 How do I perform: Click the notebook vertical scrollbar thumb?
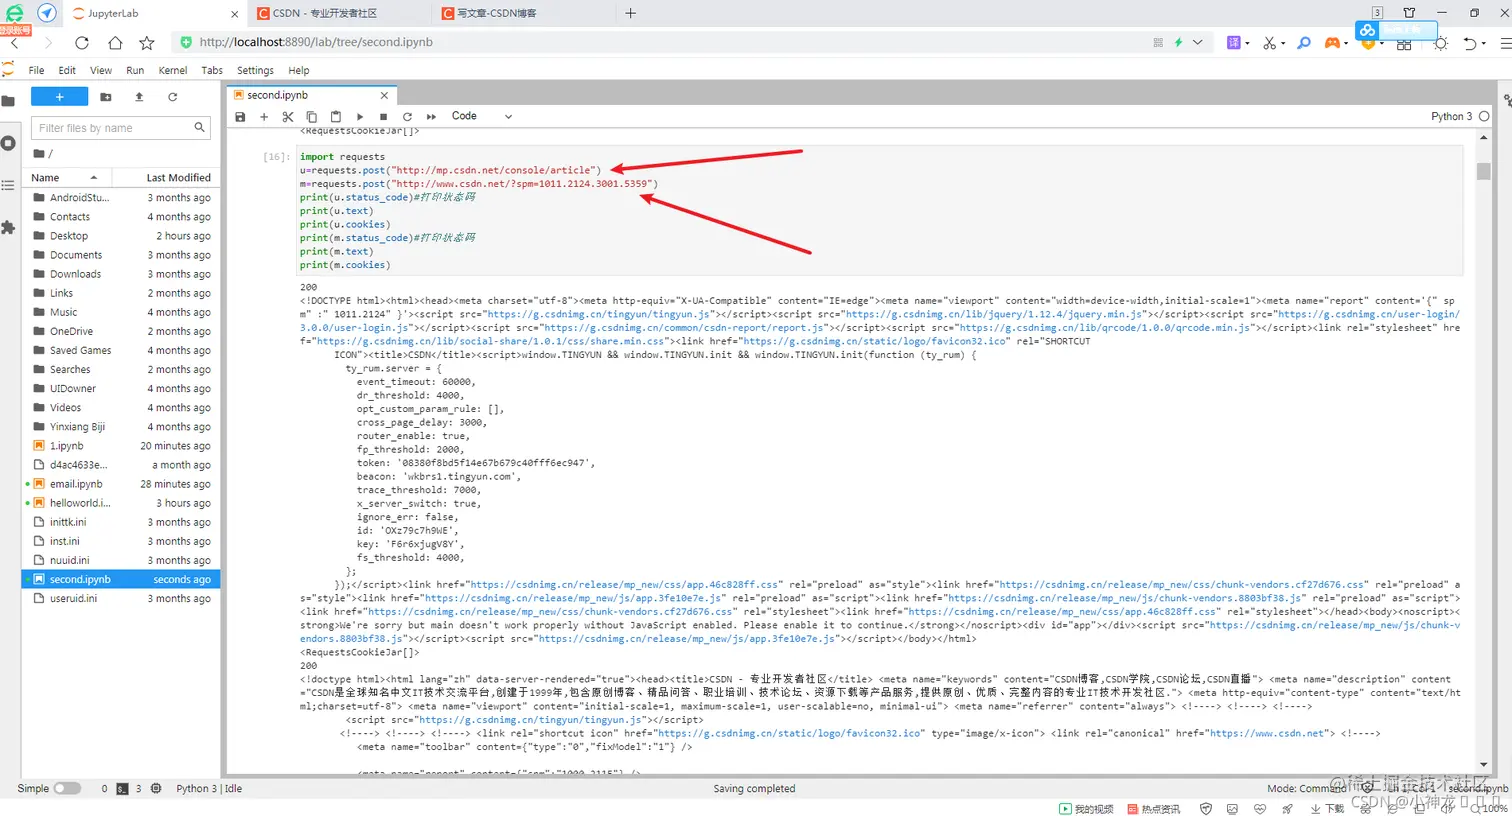pyautogui.click(x=1483, y=171)
